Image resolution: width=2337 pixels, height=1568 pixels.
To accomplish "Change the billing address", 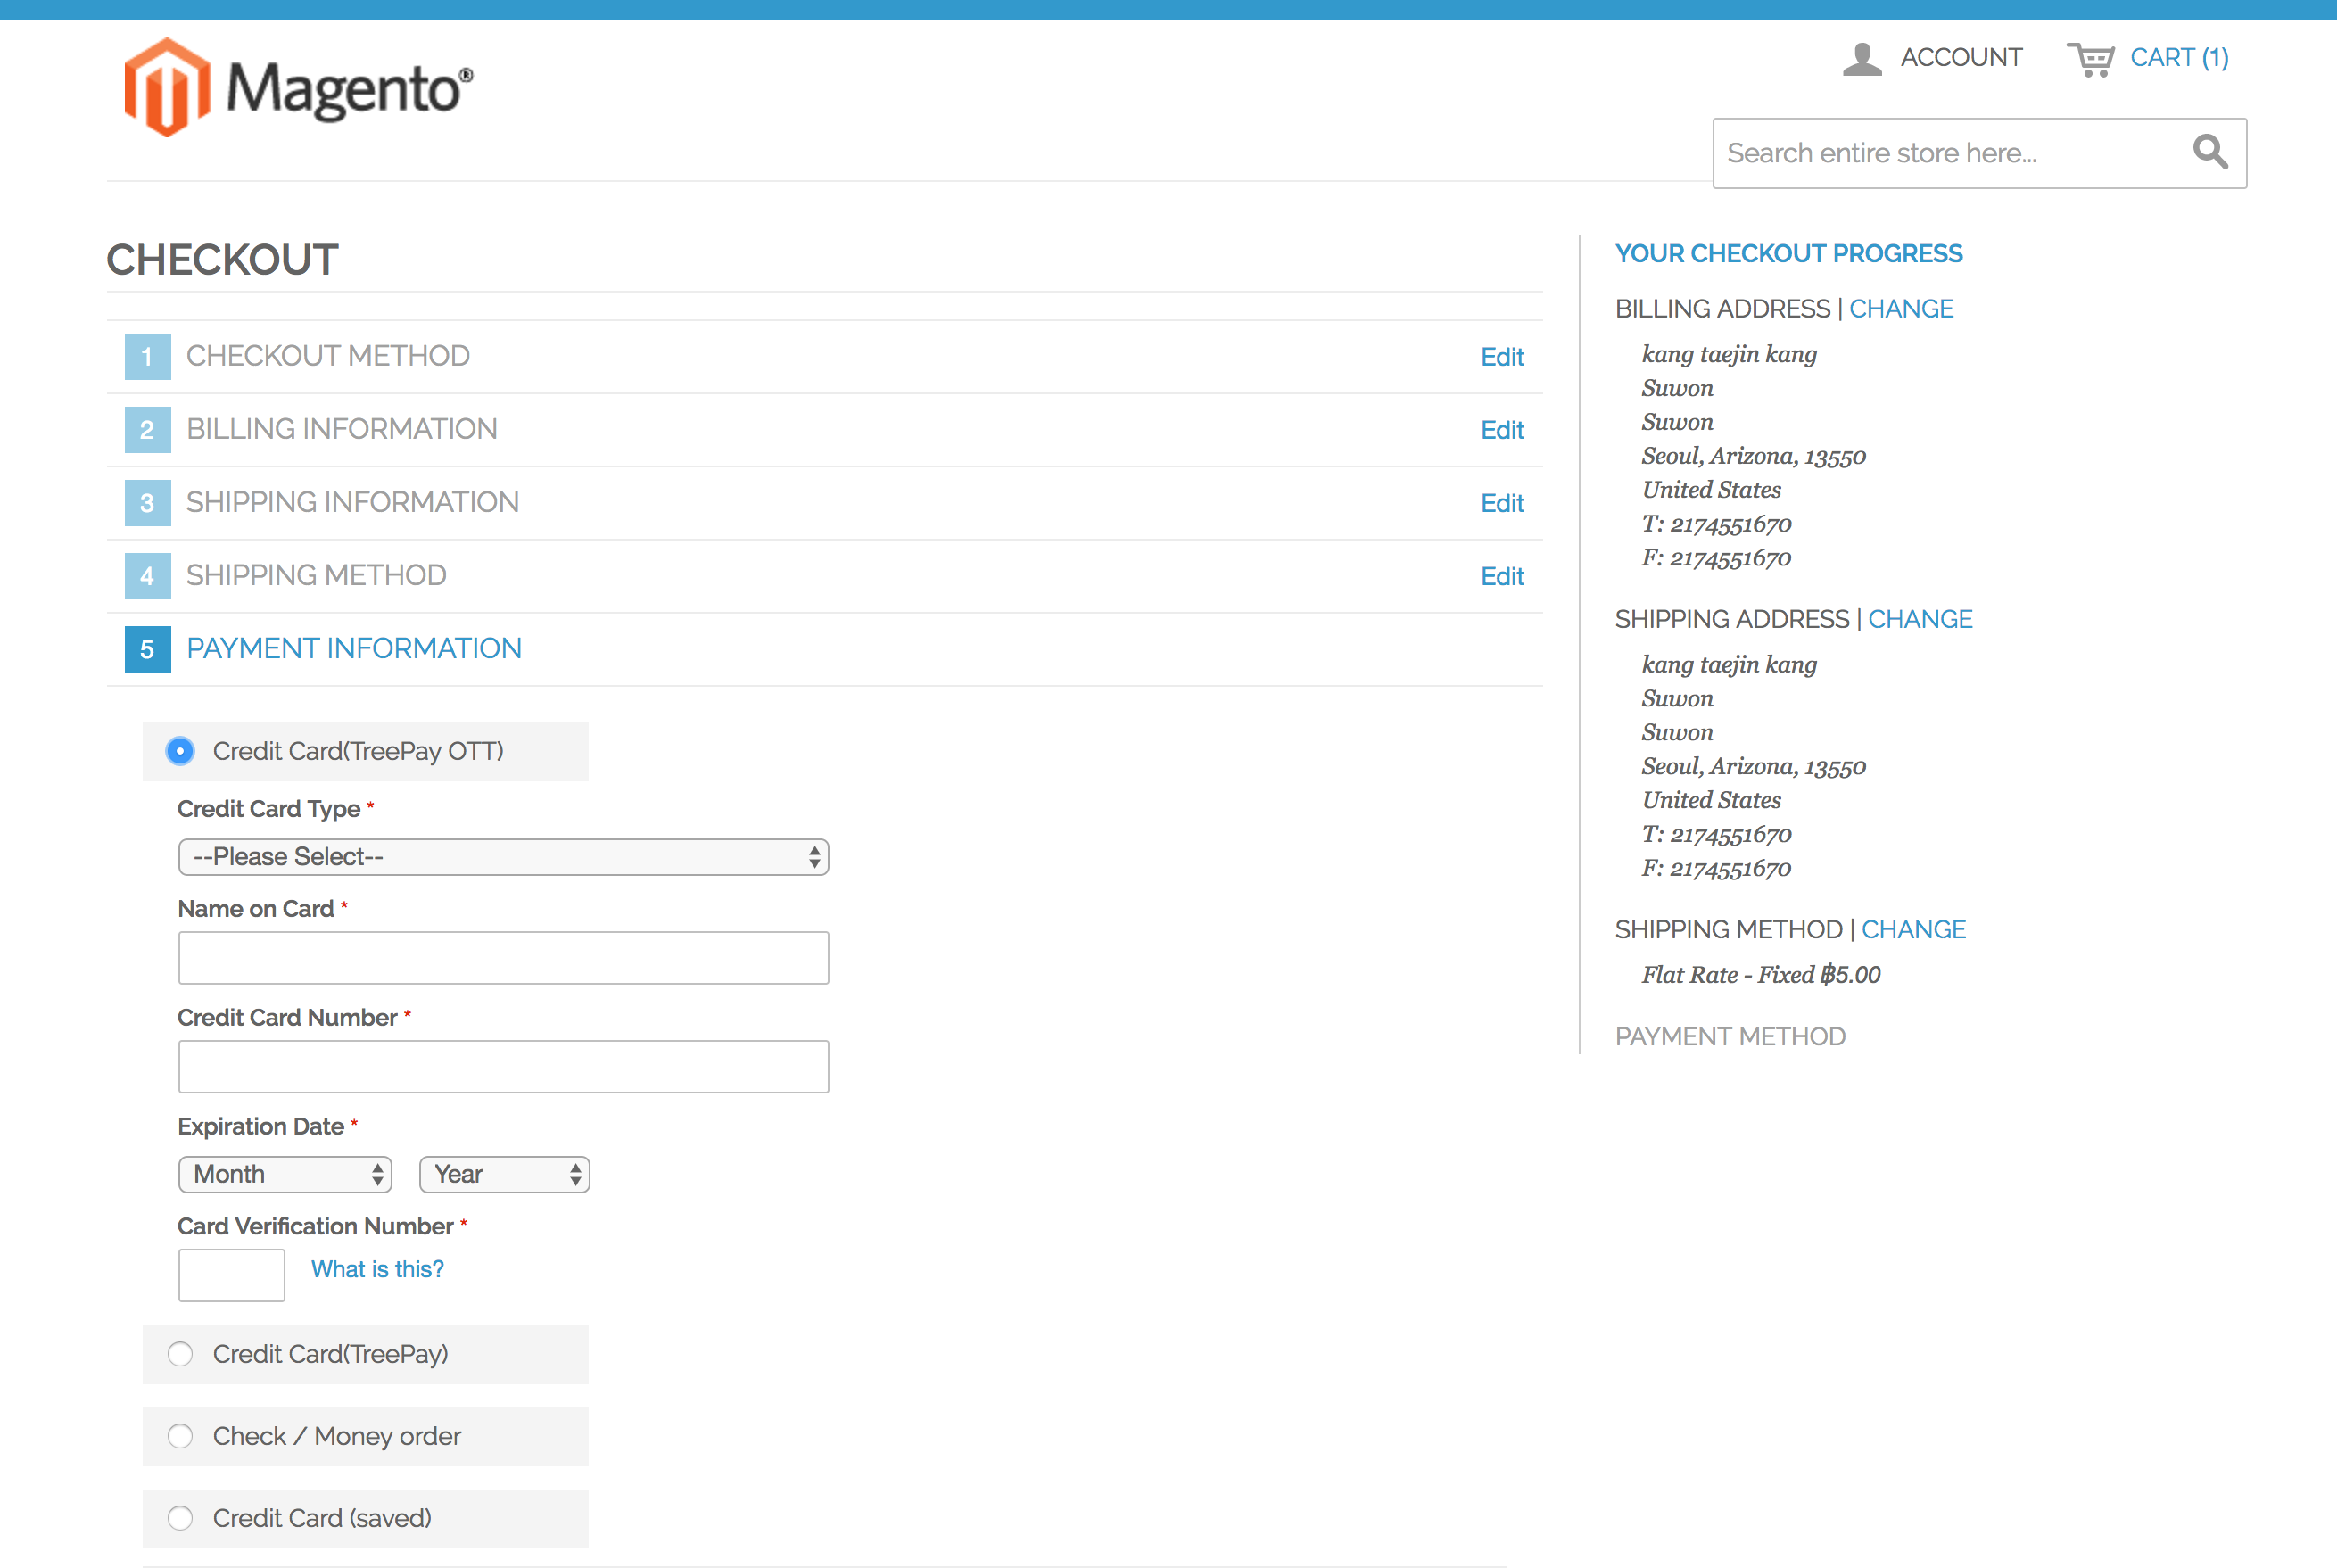I will pos(1901,309).
